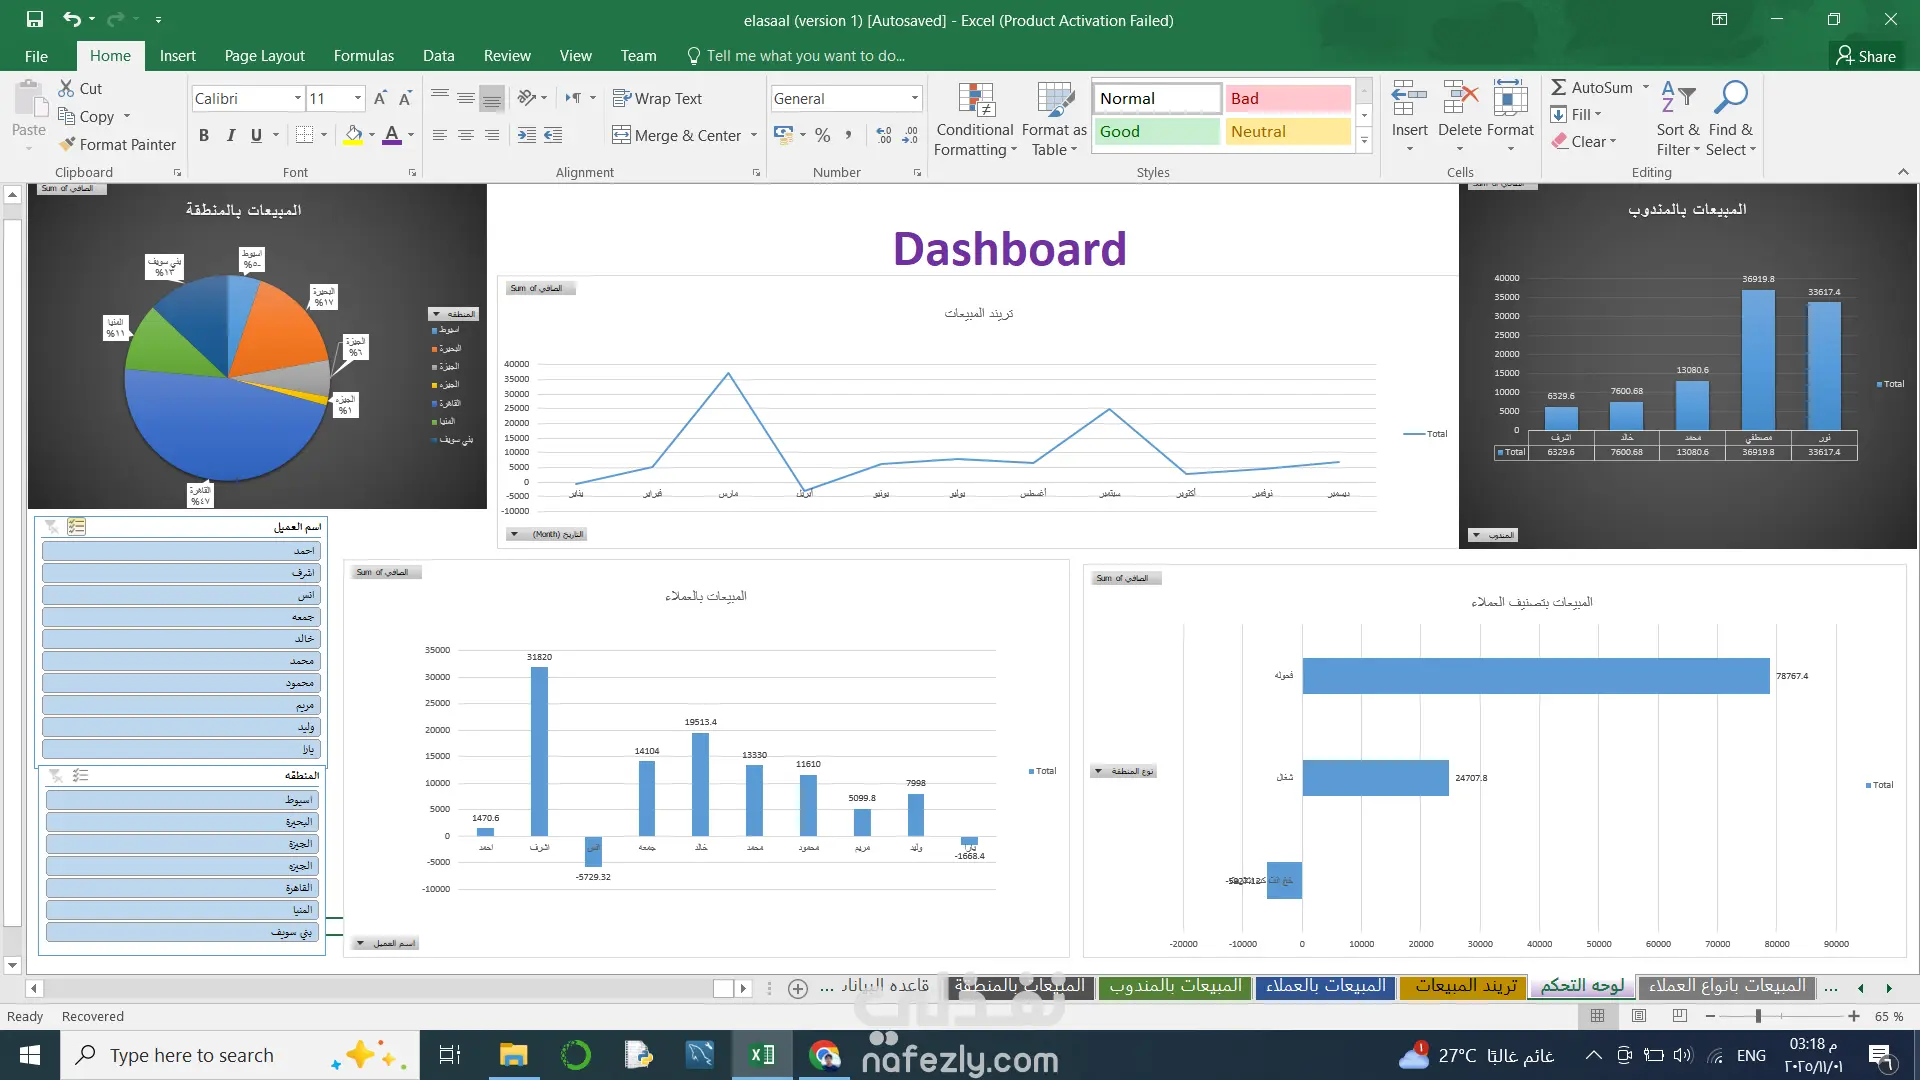Click Excel icon in the Windows taskbar
Viewport: 1920px width, 1080px height.
click(x=762, y=1055)
